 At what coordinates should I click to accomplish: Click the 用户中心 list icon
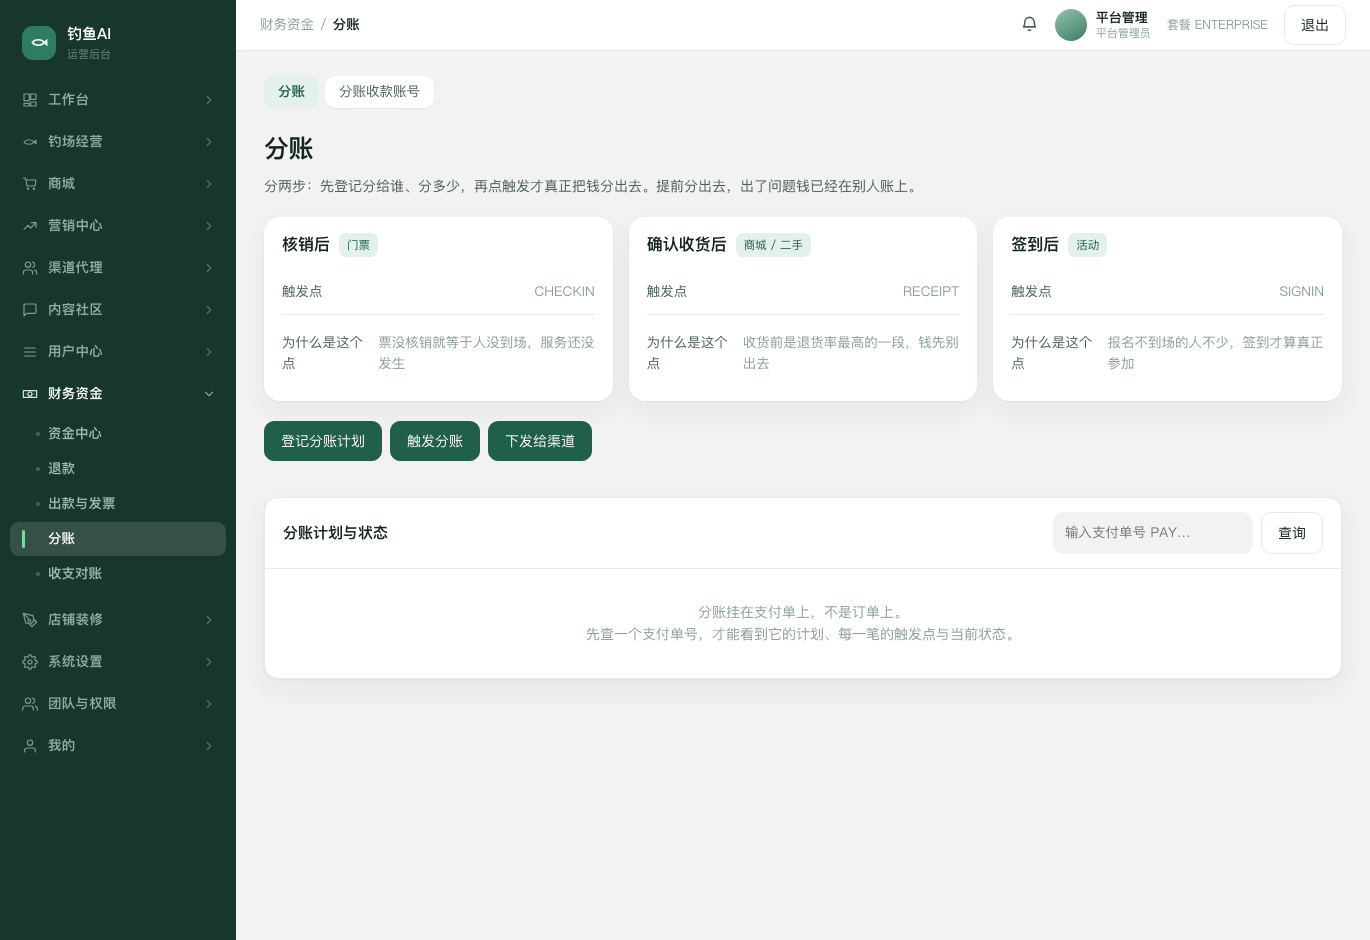tap(30, 352)
